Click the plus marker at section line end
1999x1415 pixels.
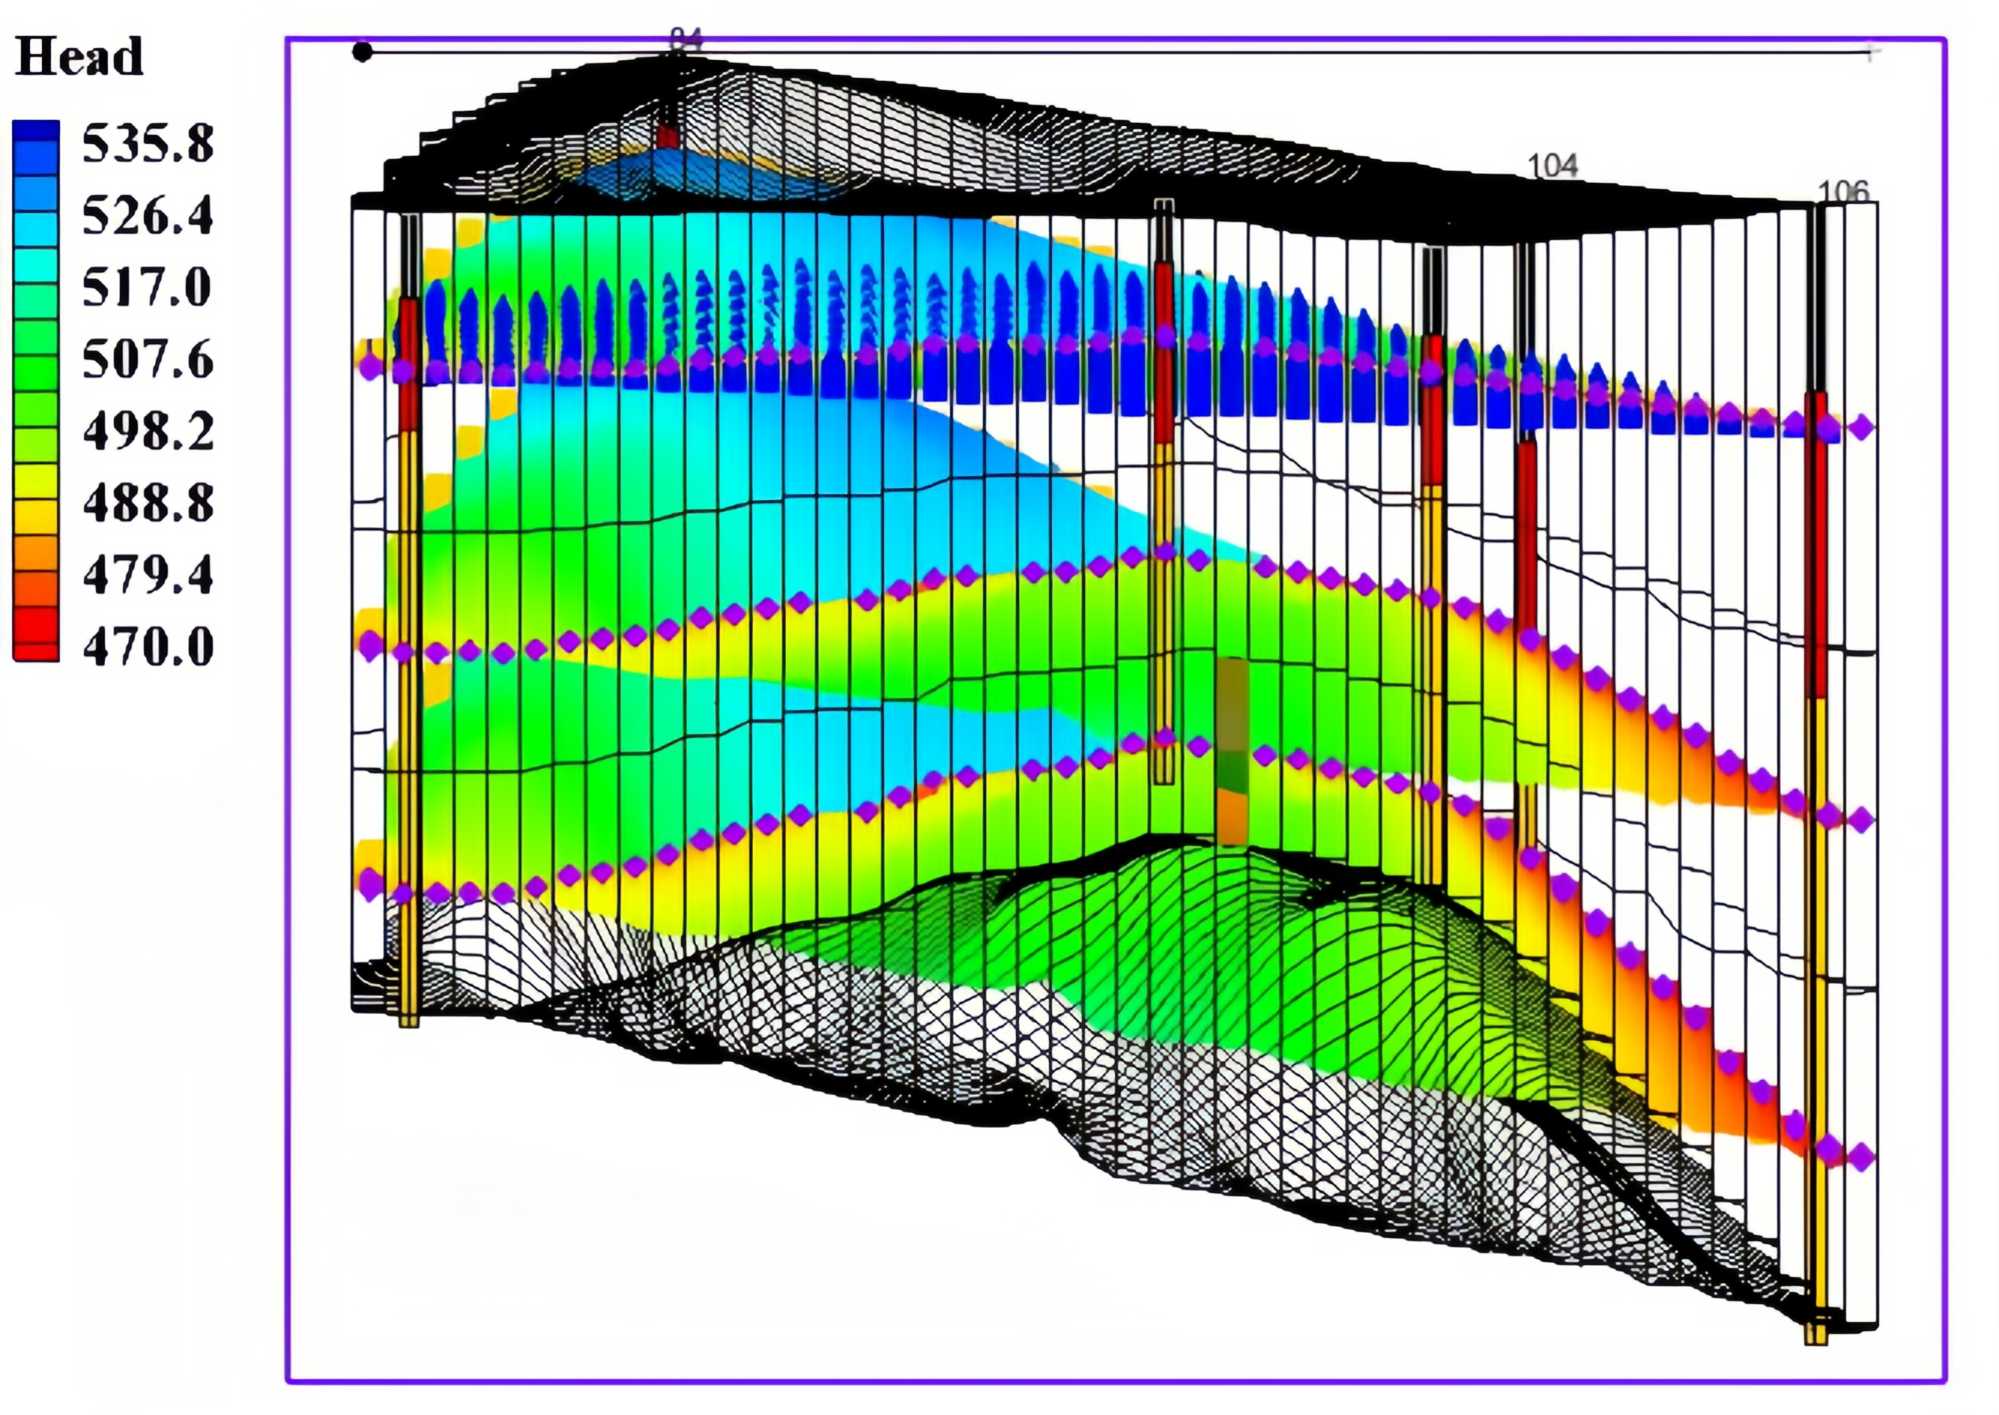1871,52
